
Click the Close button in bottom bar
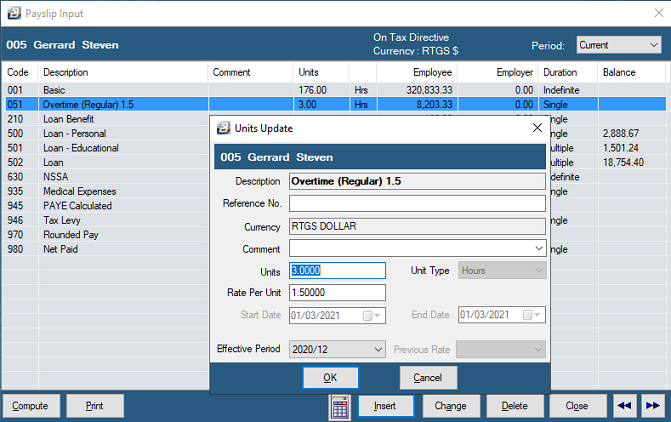(x=578, y=406)
